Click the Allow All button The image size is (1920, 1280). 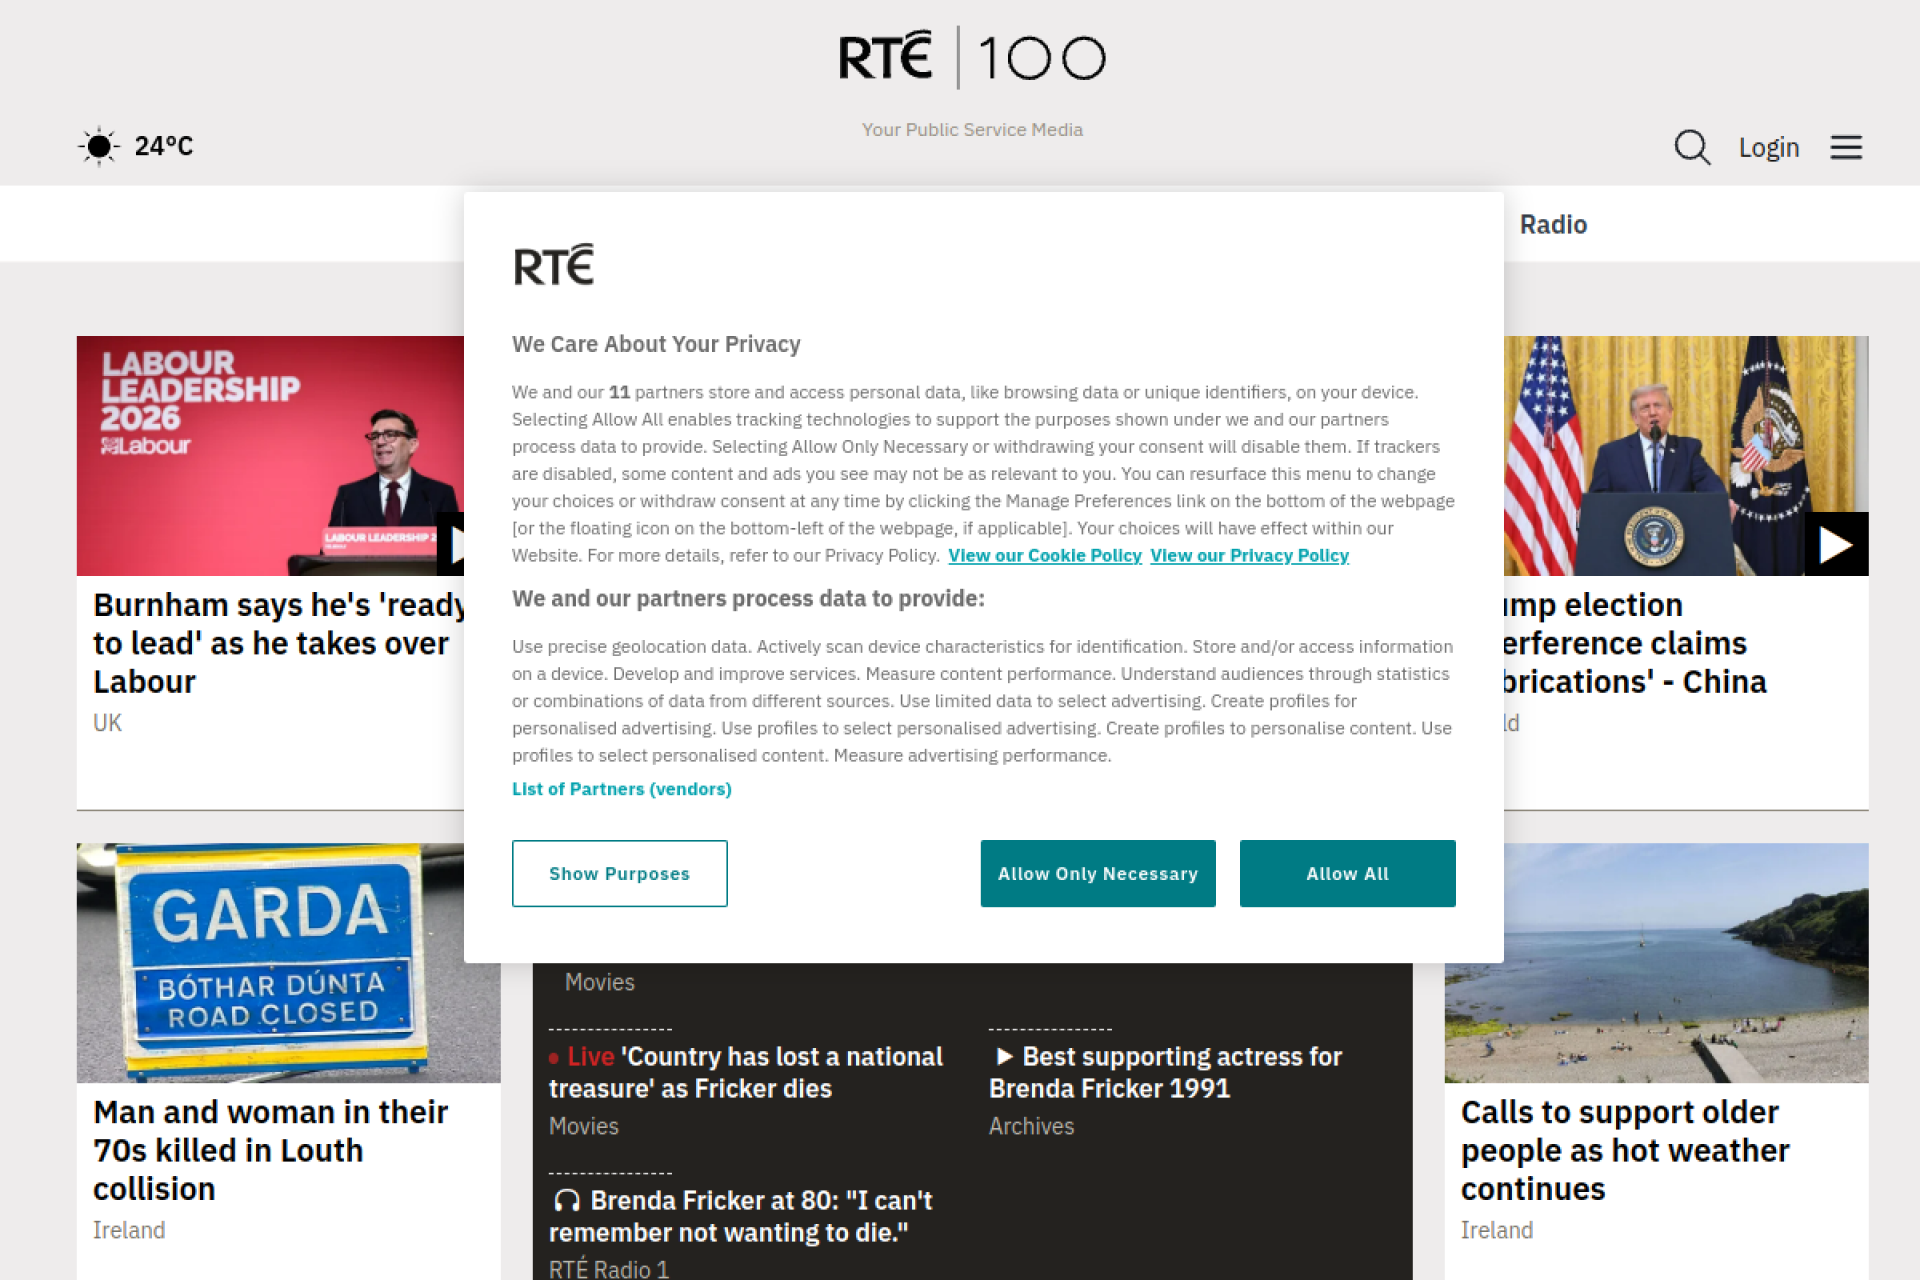tap(1347, 873)
